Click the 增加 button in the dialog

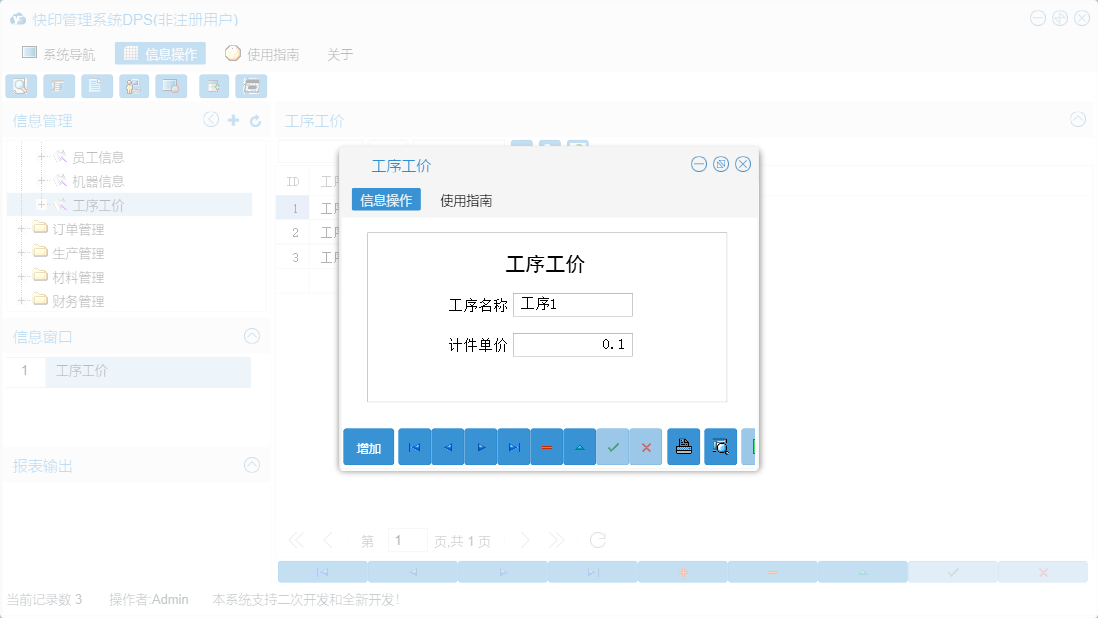(x=369, y=447)
